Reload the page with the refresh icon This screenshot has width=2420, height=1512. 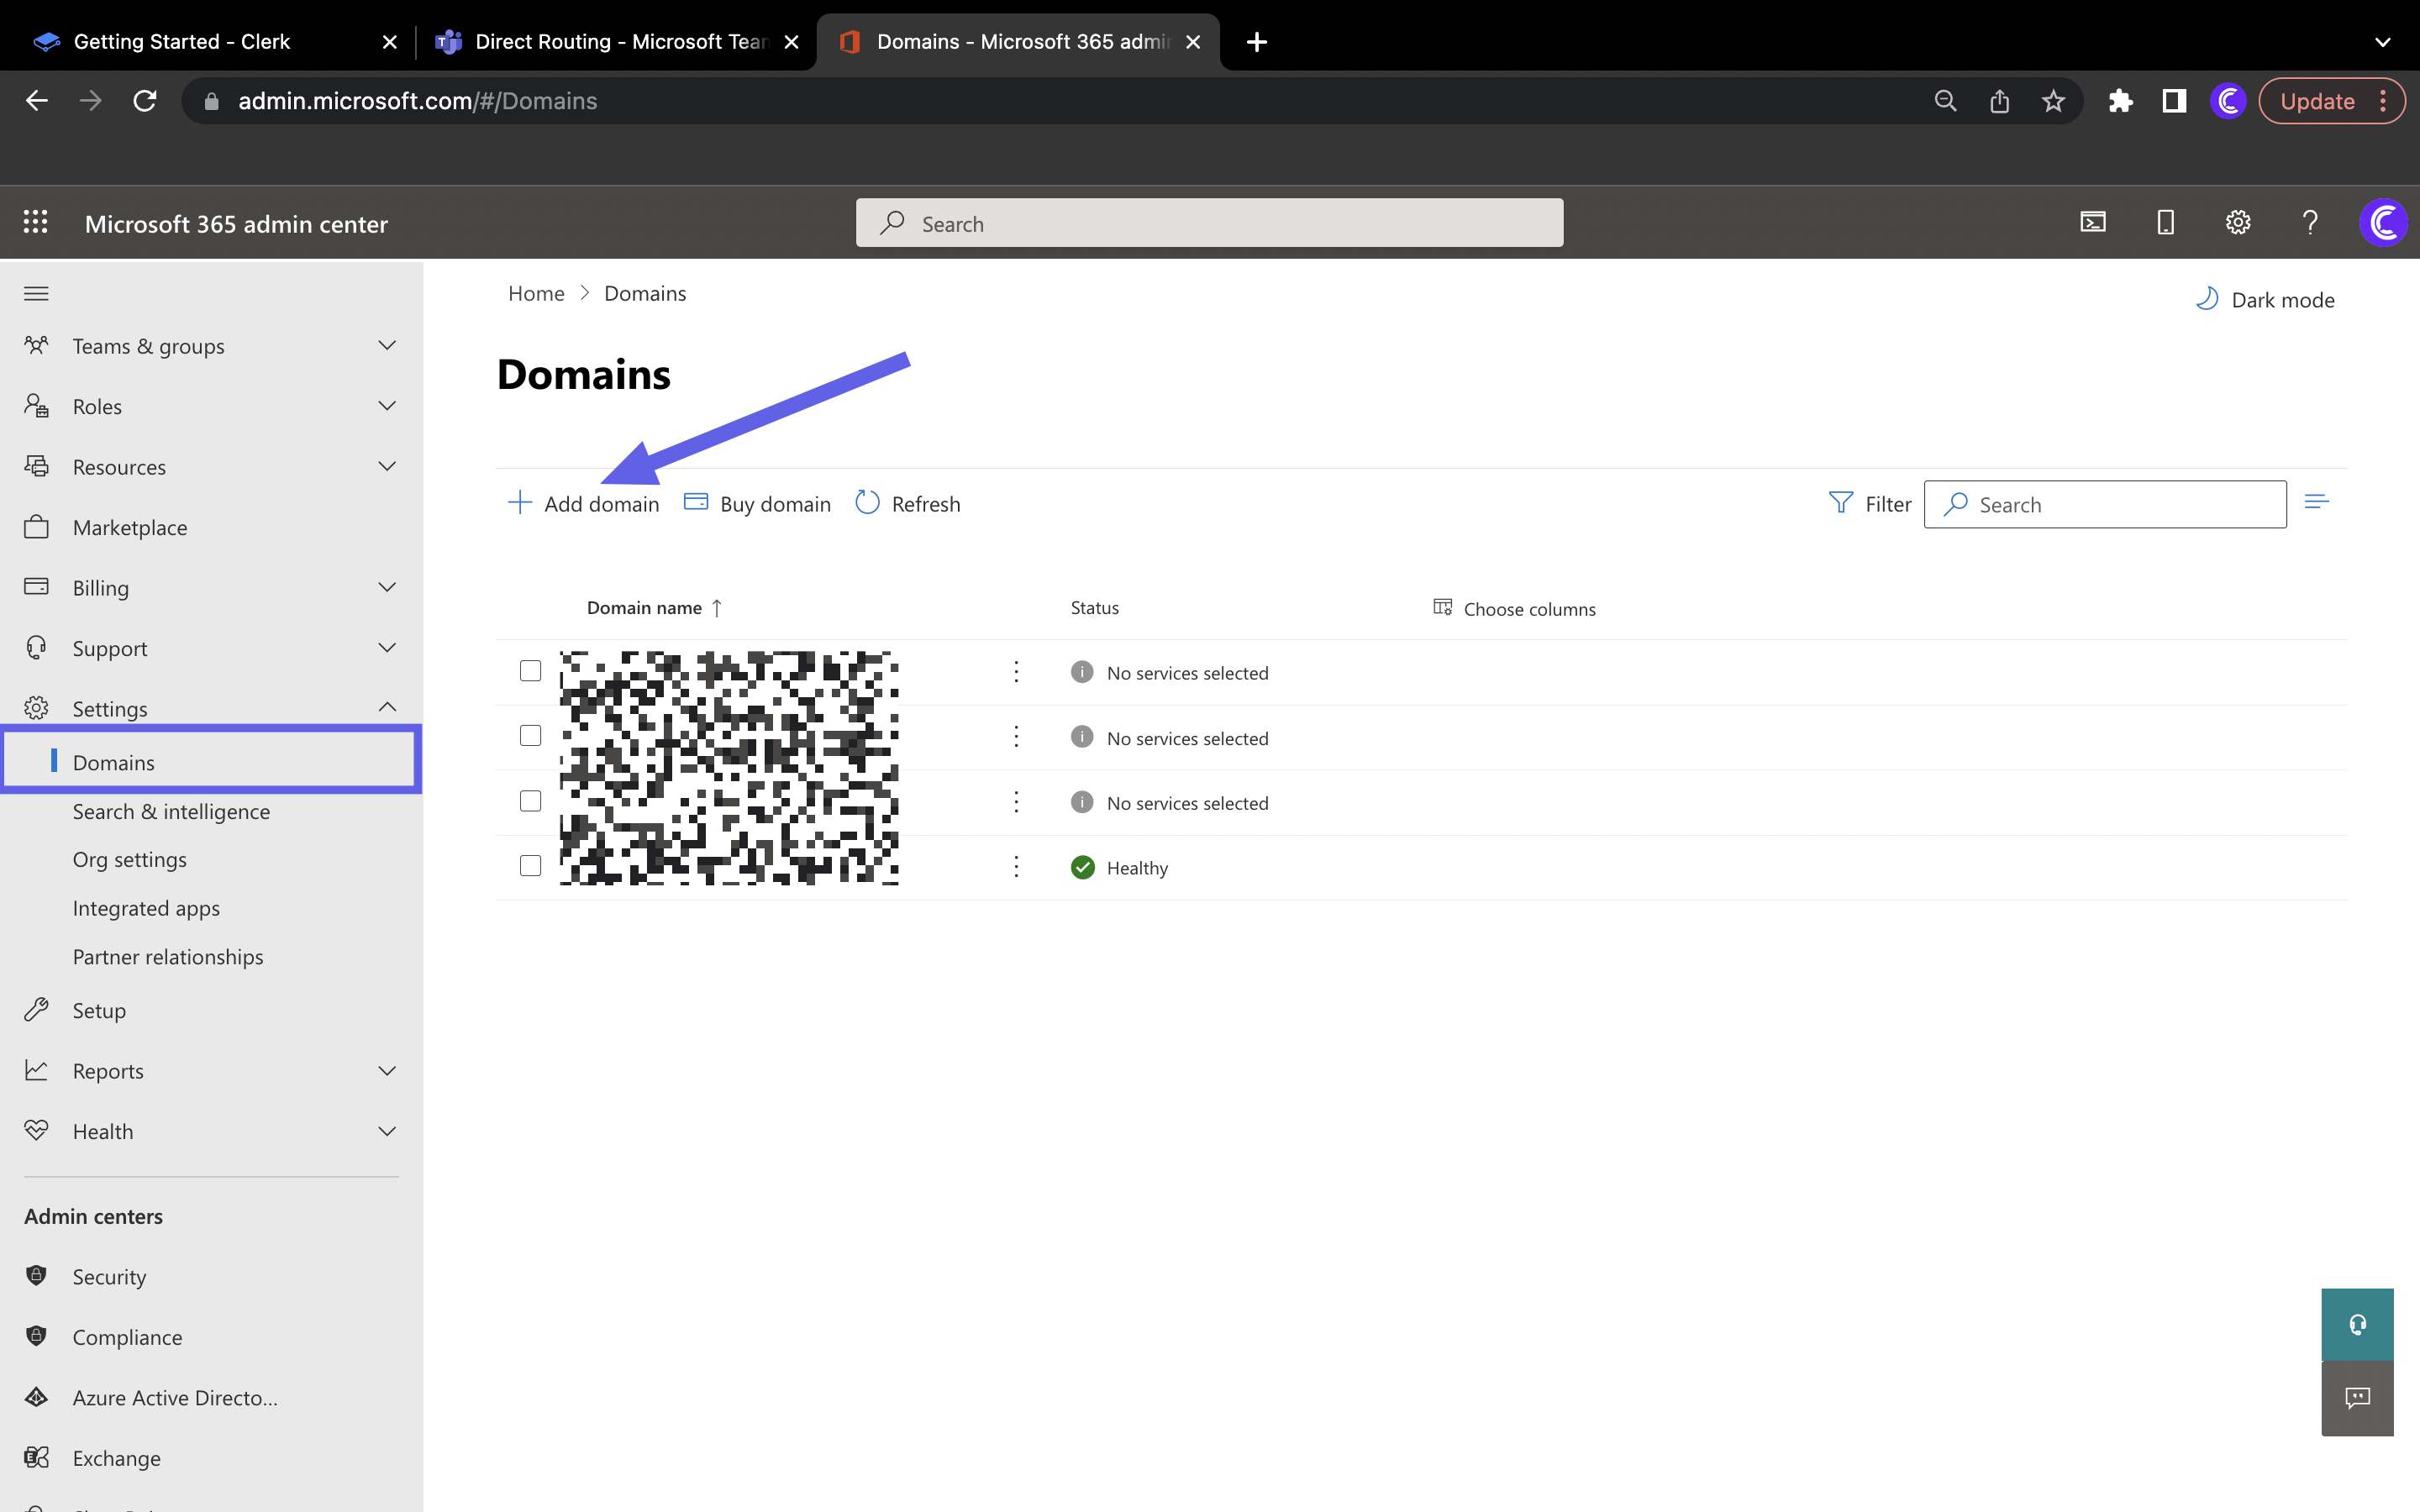(x=145, y=101)
